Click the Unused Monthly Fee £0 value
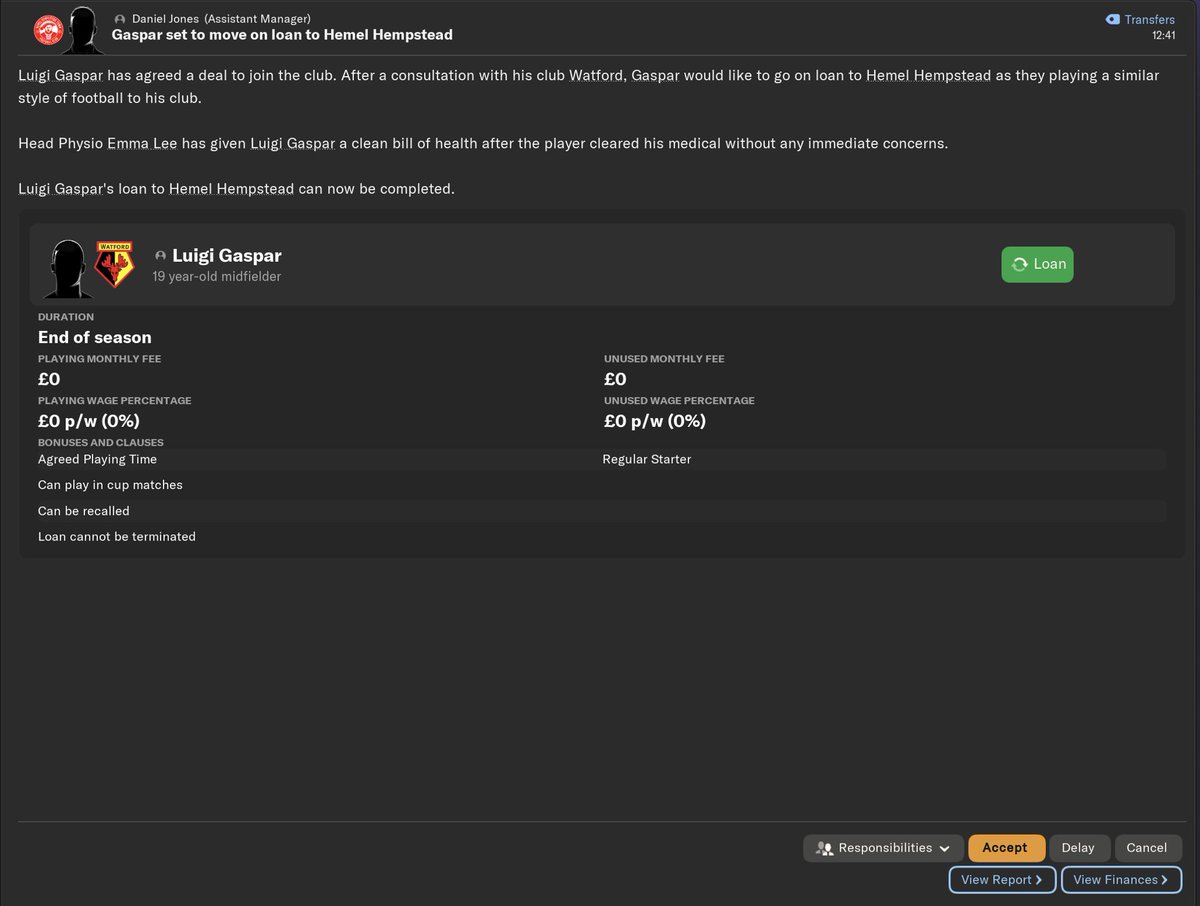The width and height of the screenshot is (1200, 906). point(615,379)
